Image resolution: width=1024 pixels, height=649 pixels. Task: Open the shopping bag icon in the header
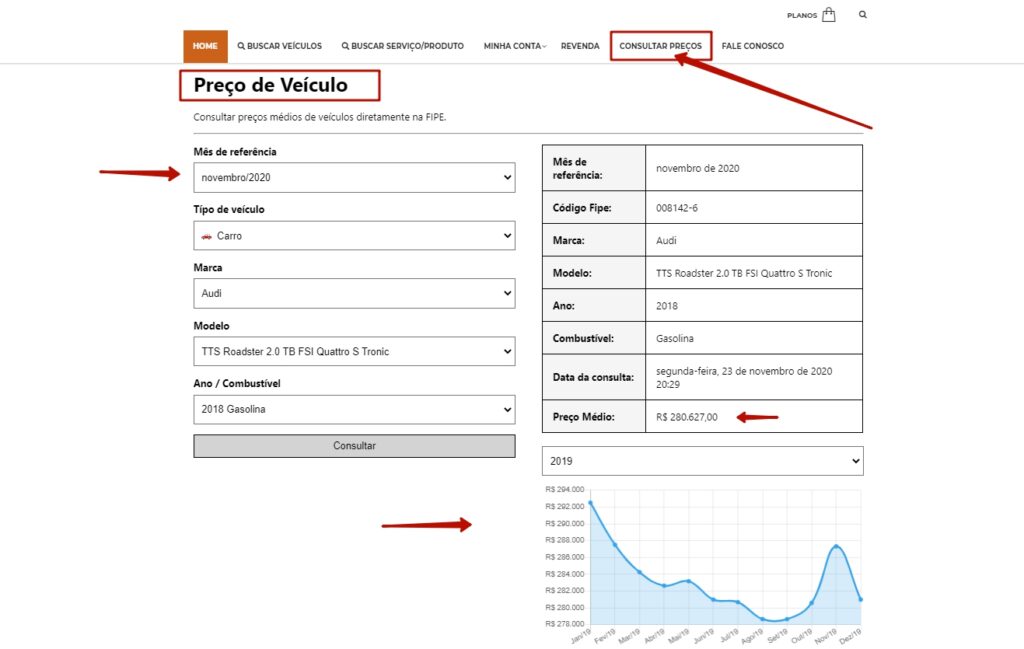(x=829, y=14)
